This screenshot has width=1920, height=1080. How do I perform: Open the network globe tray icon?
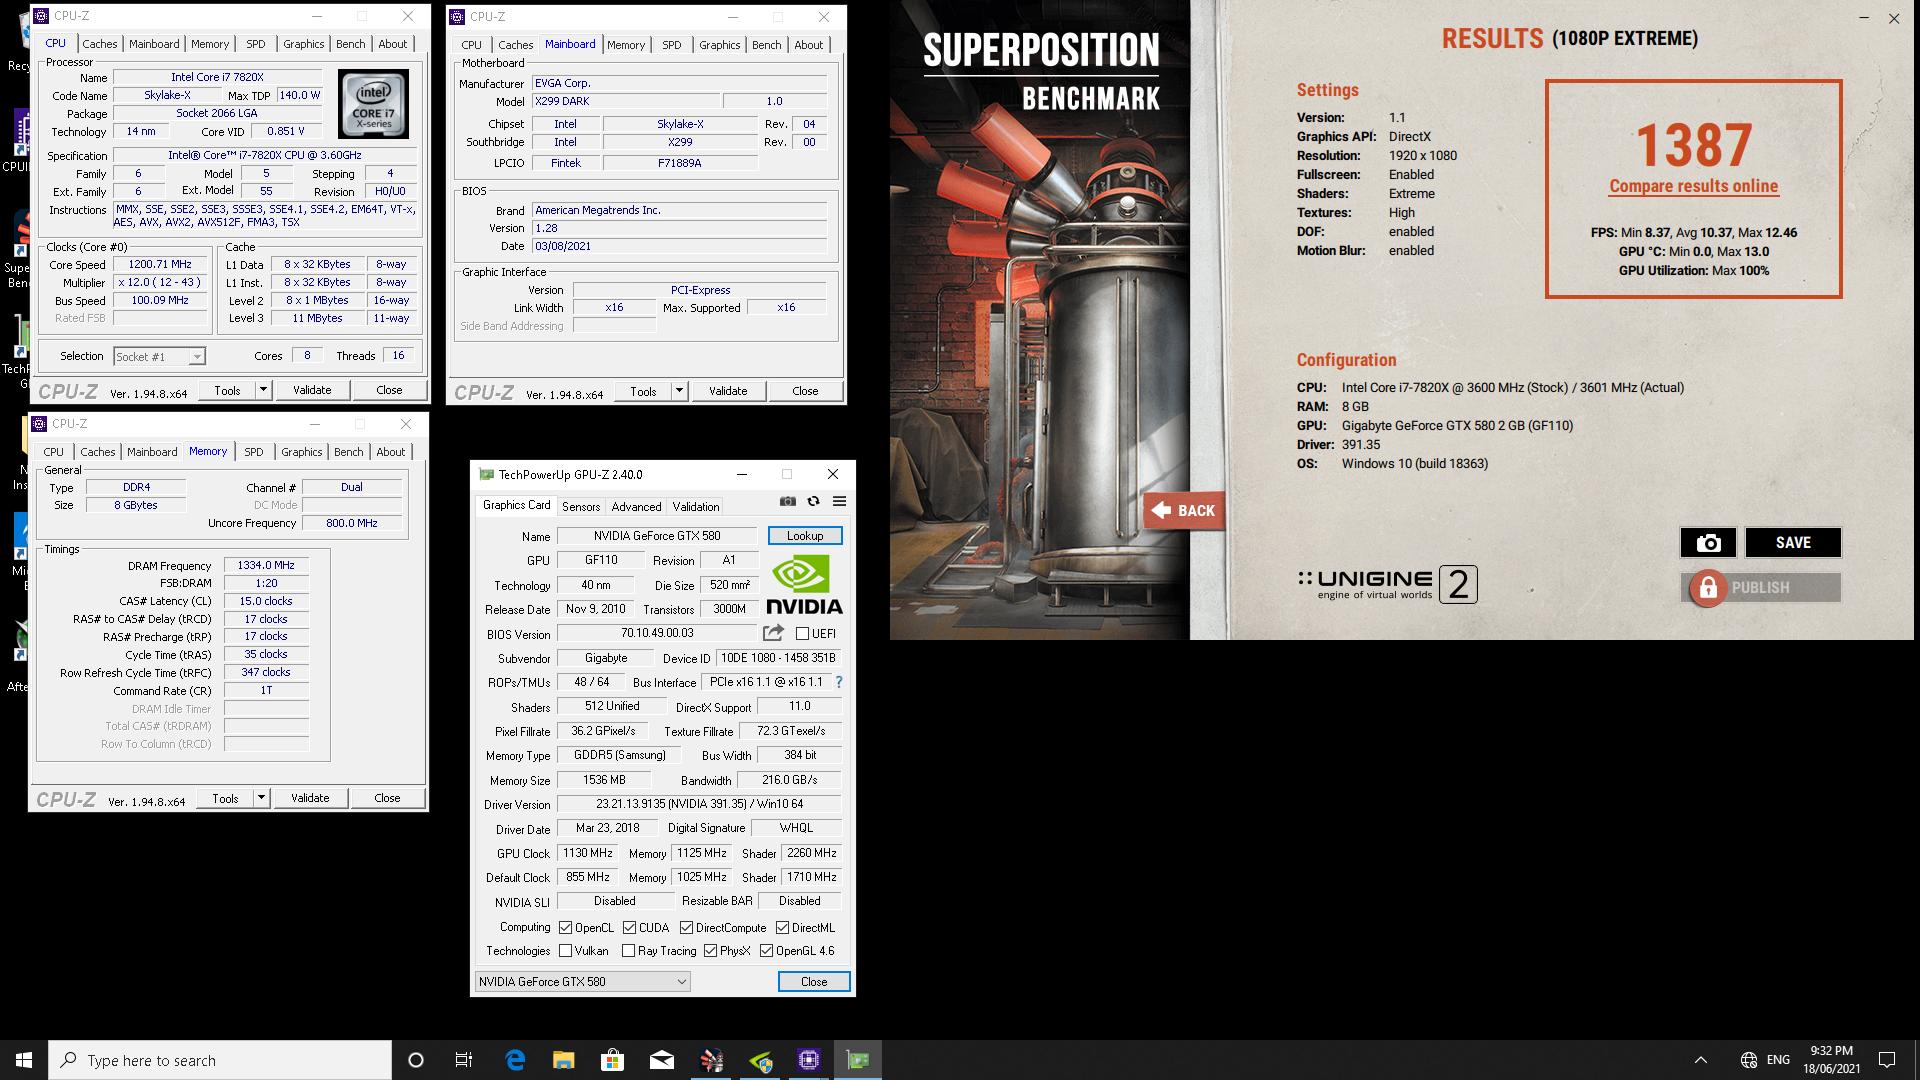(x=1749, y=1060)
